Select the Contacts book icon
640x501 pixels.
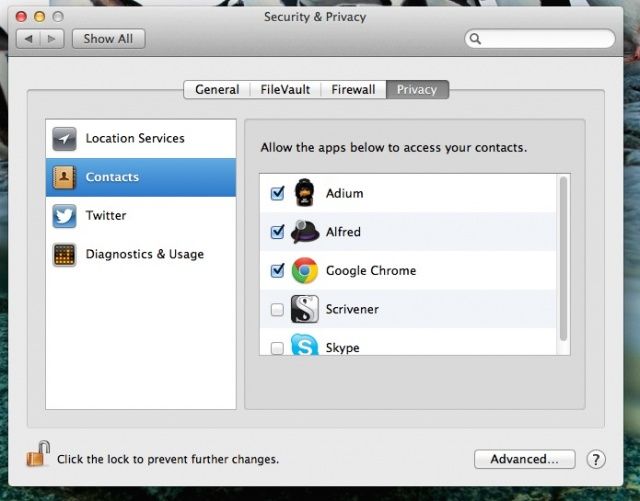[64, 177]
